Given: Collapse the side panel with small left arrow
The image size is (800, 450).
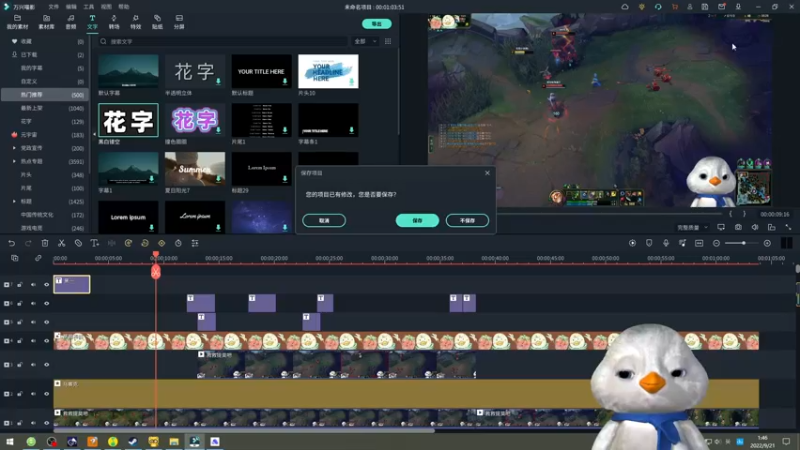Looking at the screenshot, I should 94,134.
